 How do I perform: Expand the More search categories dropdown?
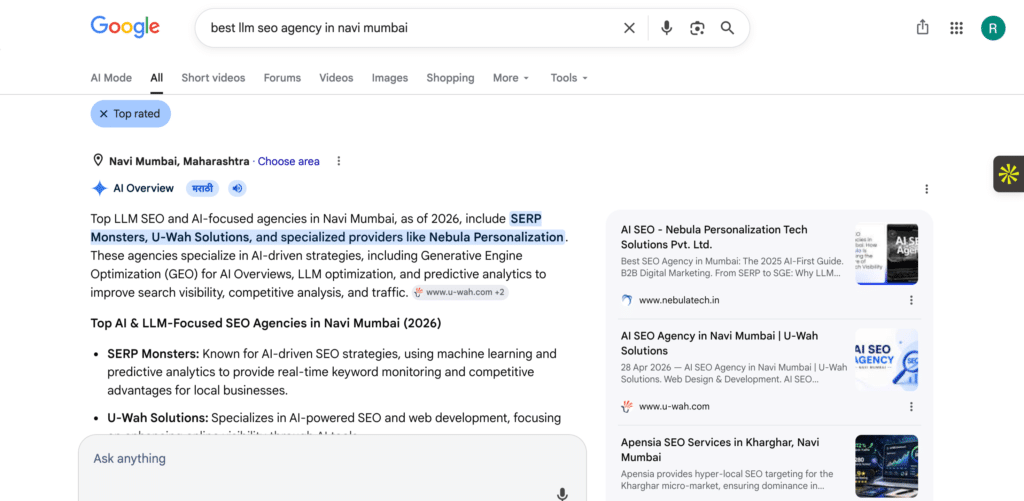(x=511, y=78)
